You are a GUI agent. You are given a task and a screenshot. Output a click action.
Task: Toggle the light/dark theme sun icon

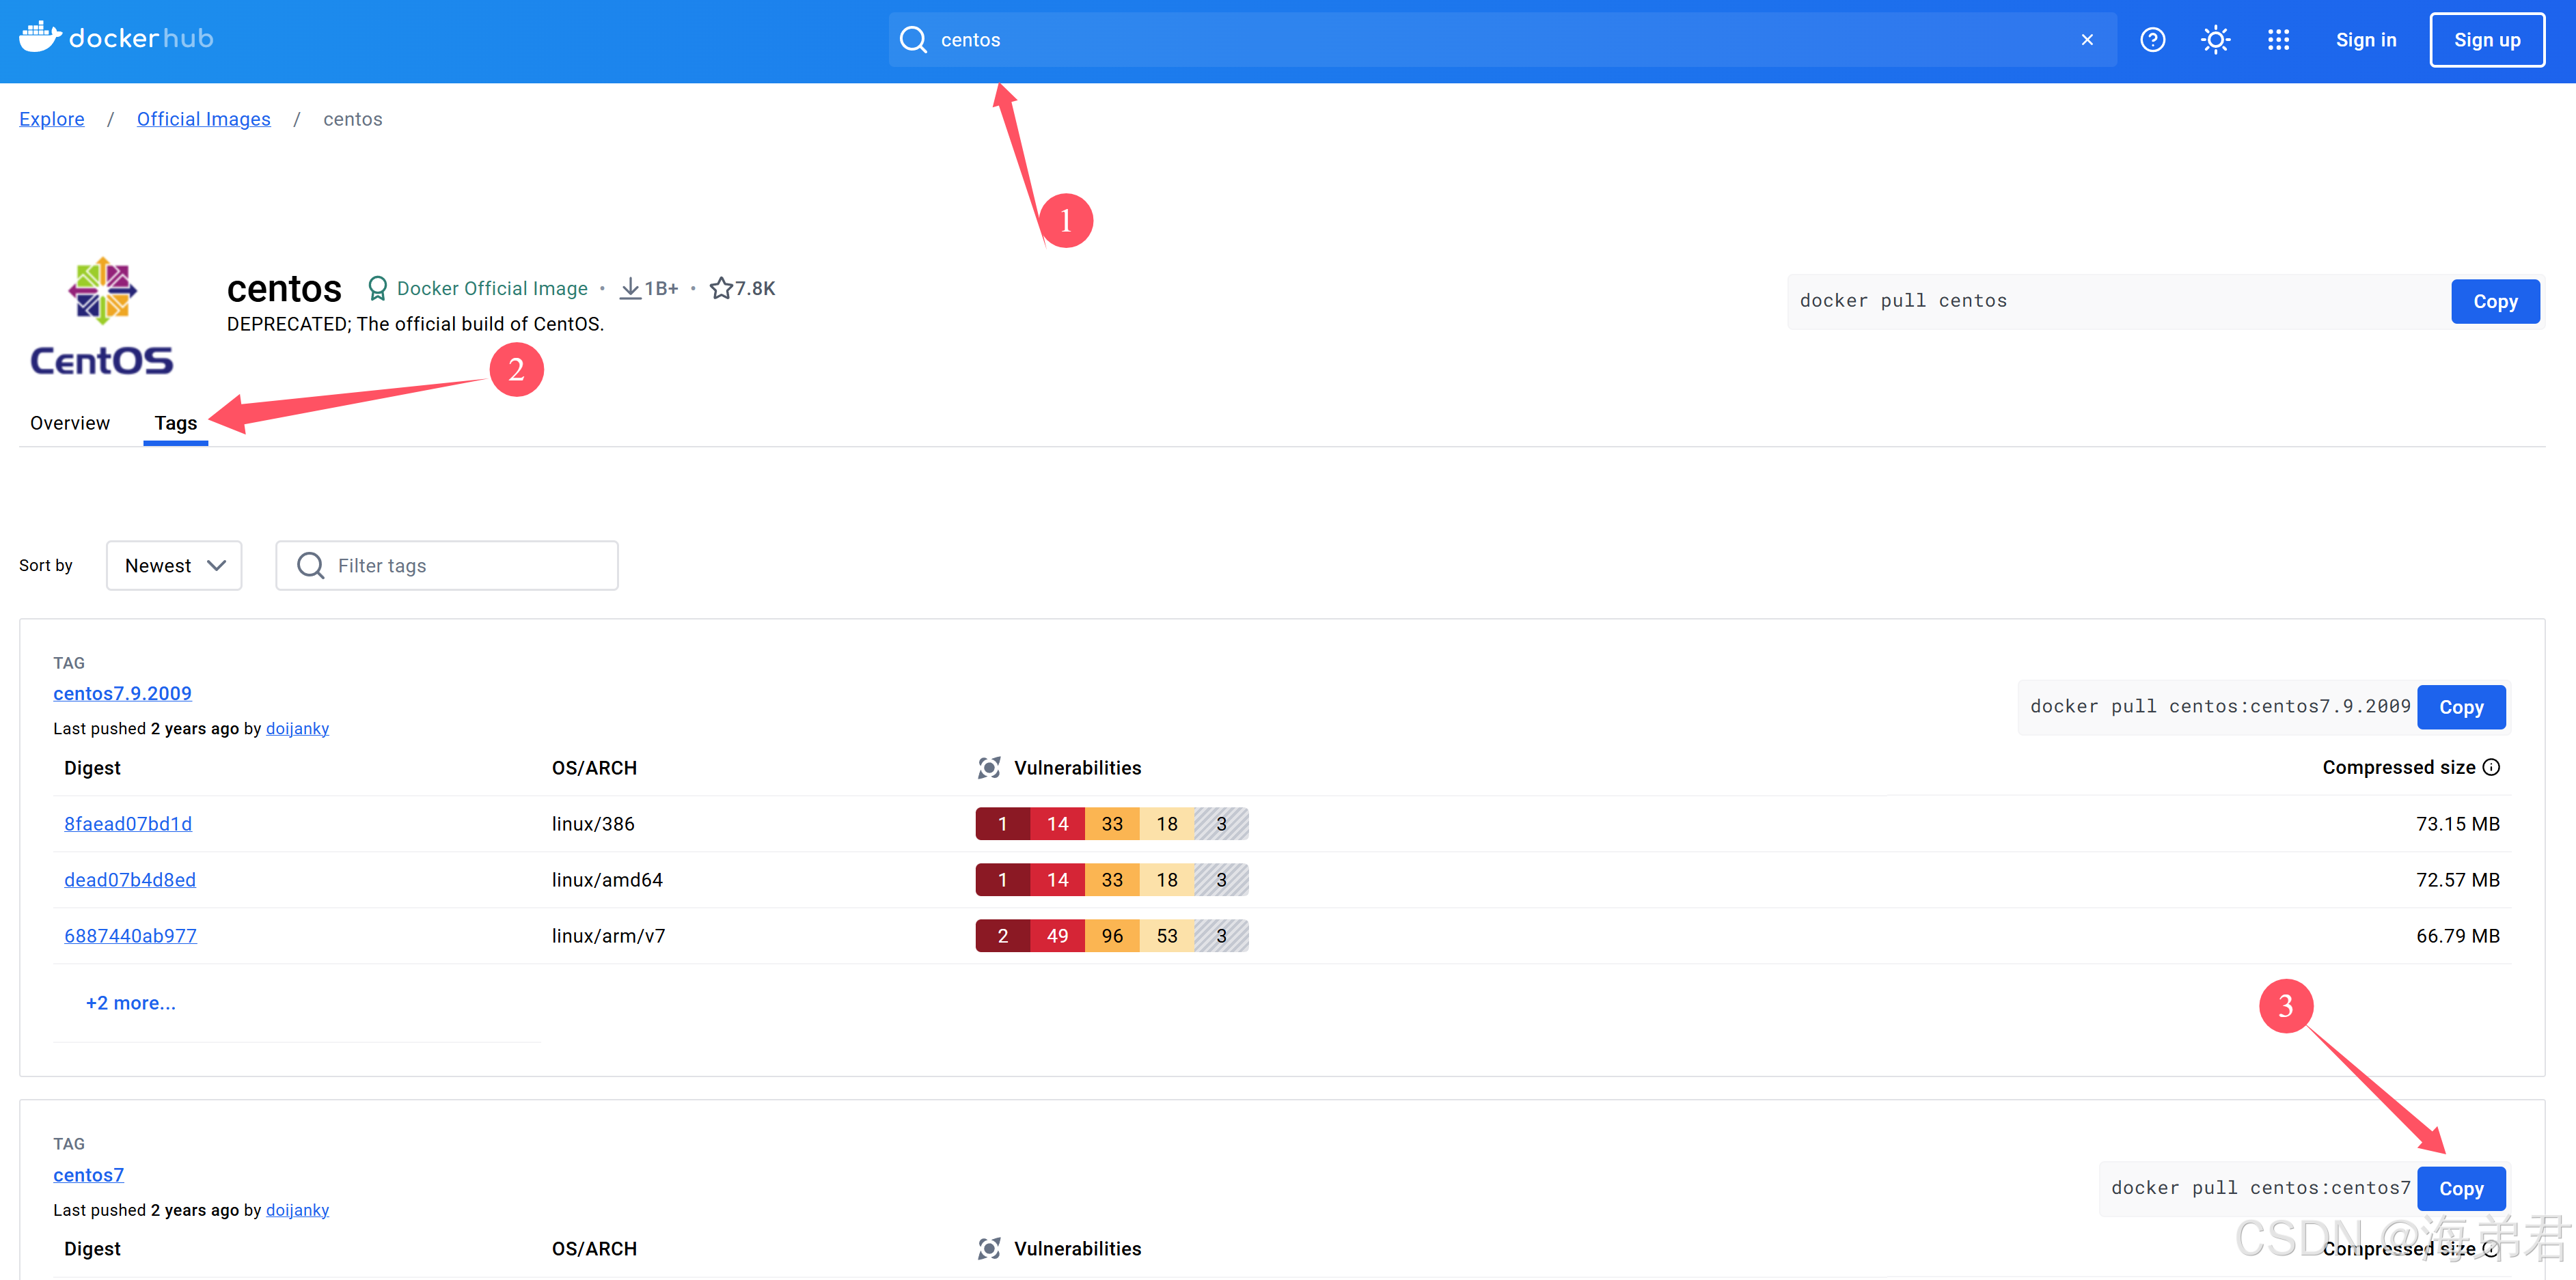point(2215,40)
